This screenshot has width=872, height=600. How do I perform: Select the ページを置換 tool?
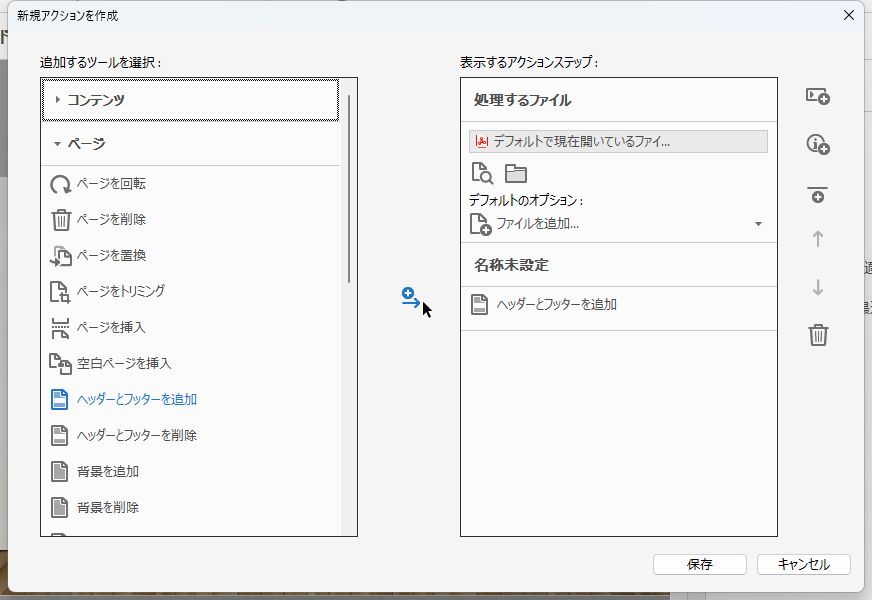pos(110,255)
